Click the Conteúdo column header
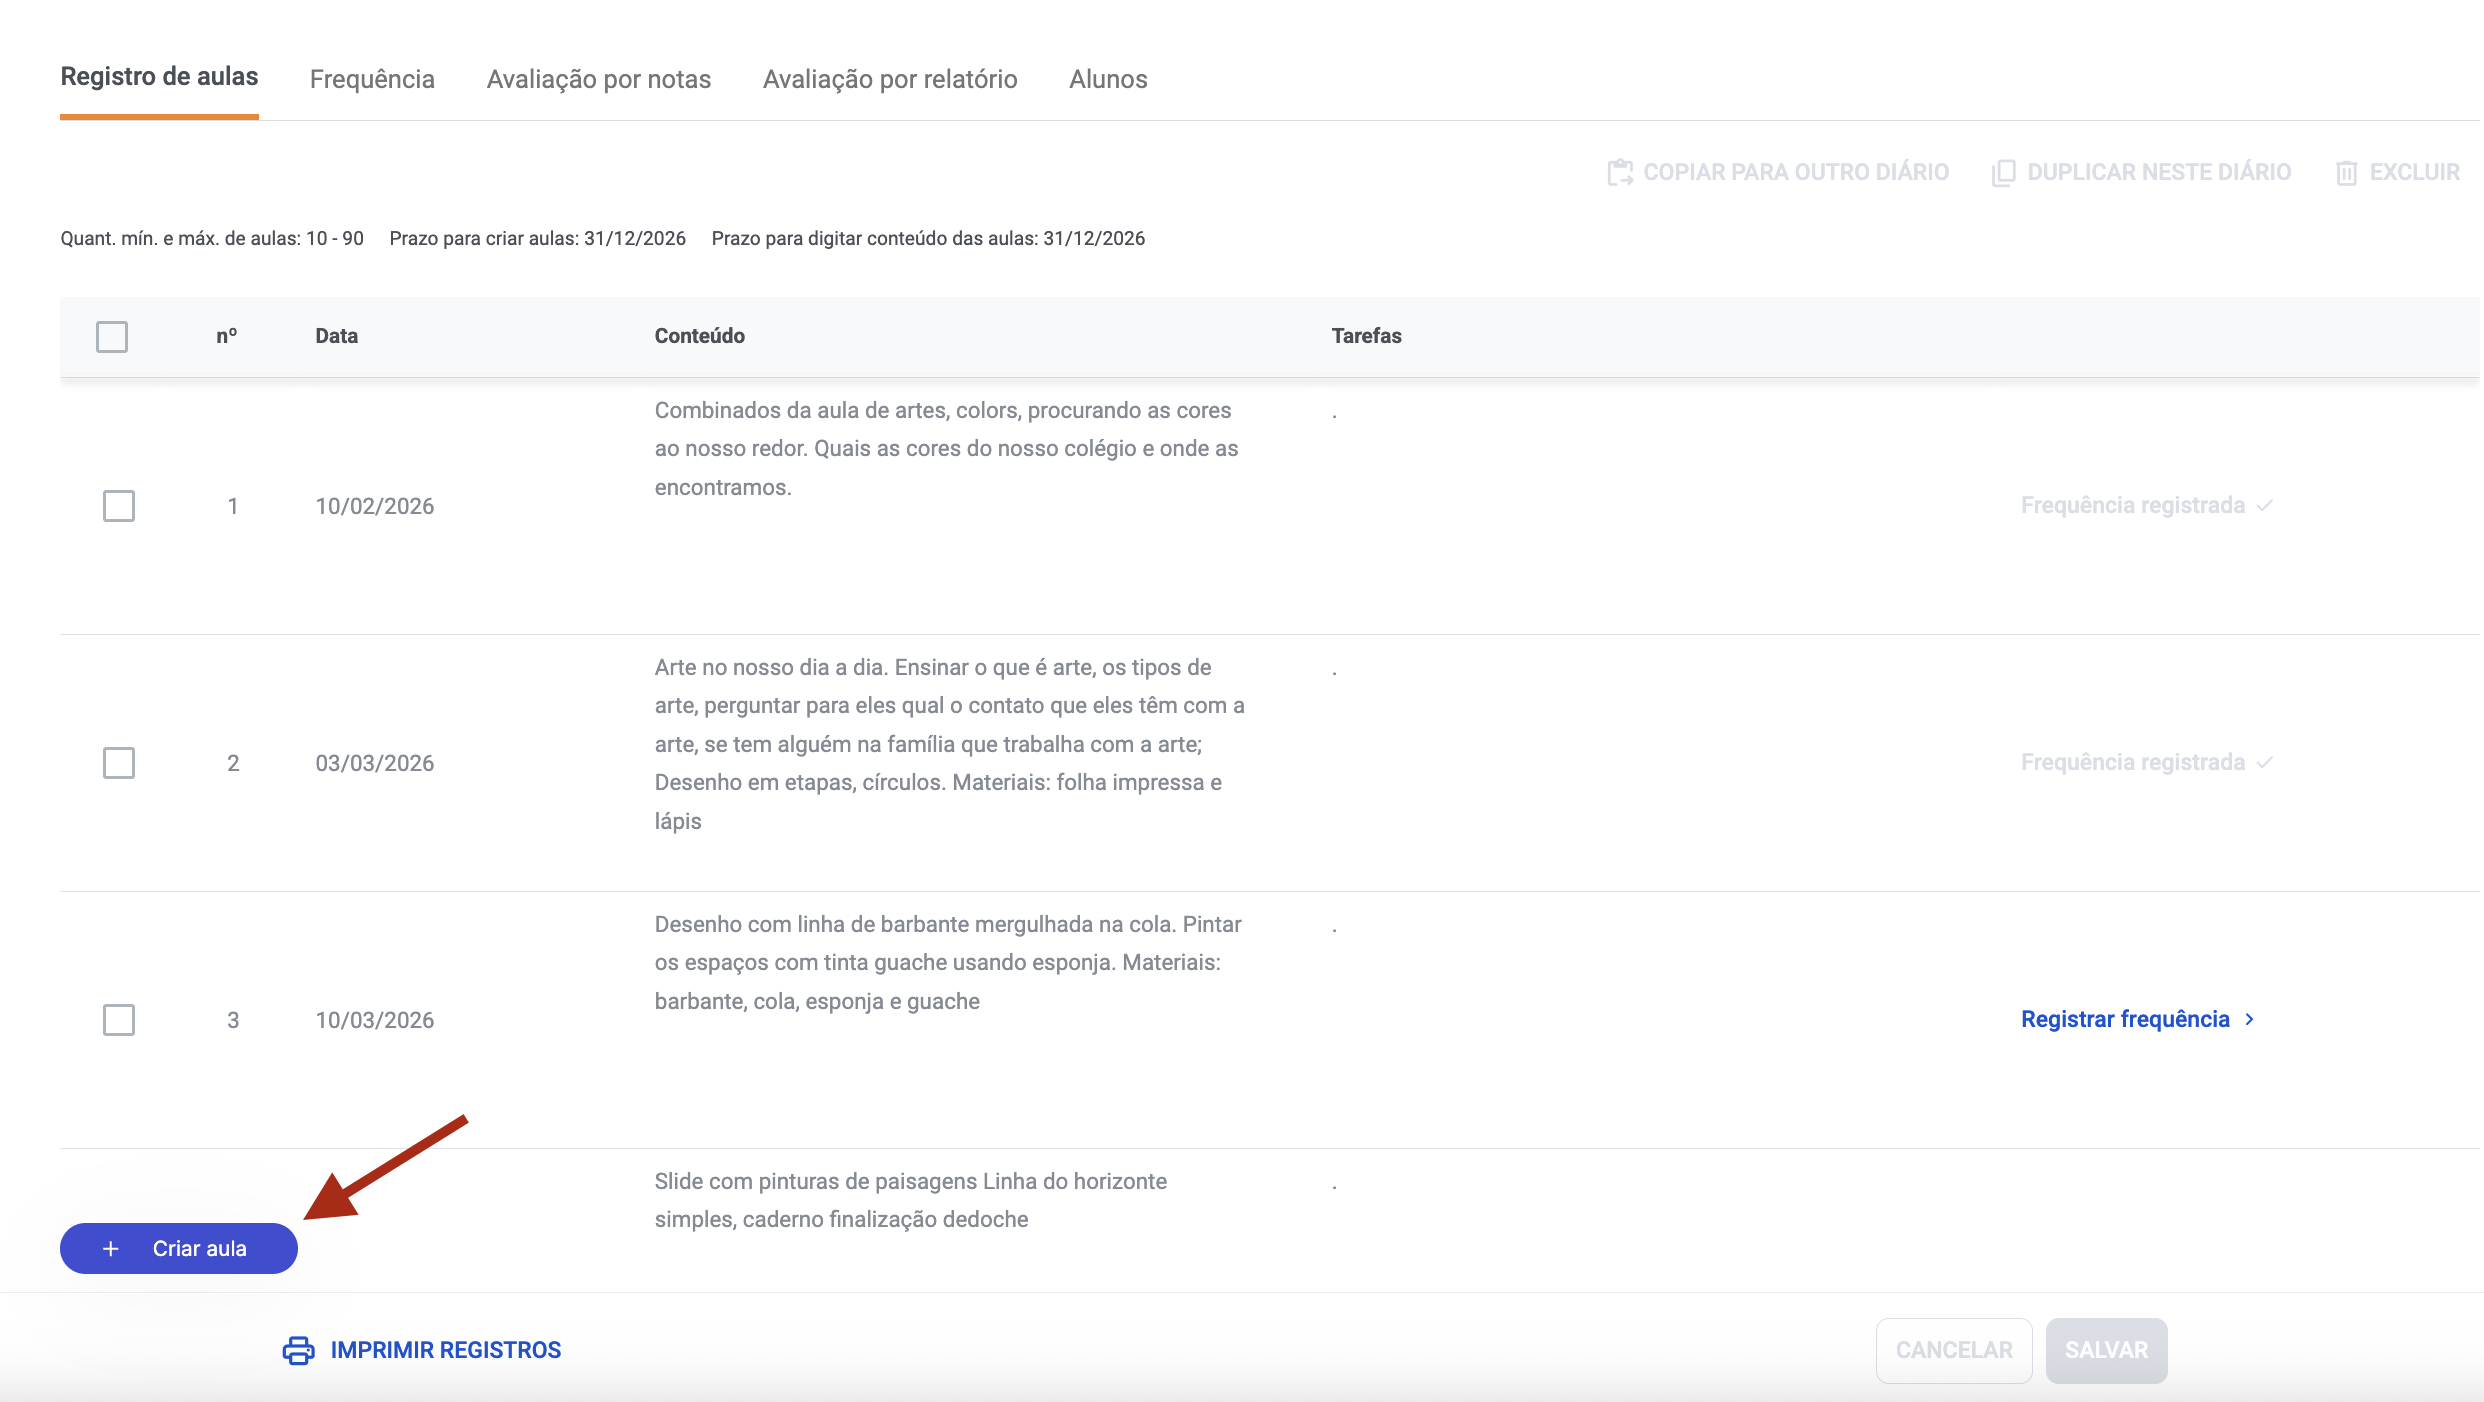Image resolution: width=2484 pixels, height=1402 pixels. pyautogui.click(x=700, y=336)
